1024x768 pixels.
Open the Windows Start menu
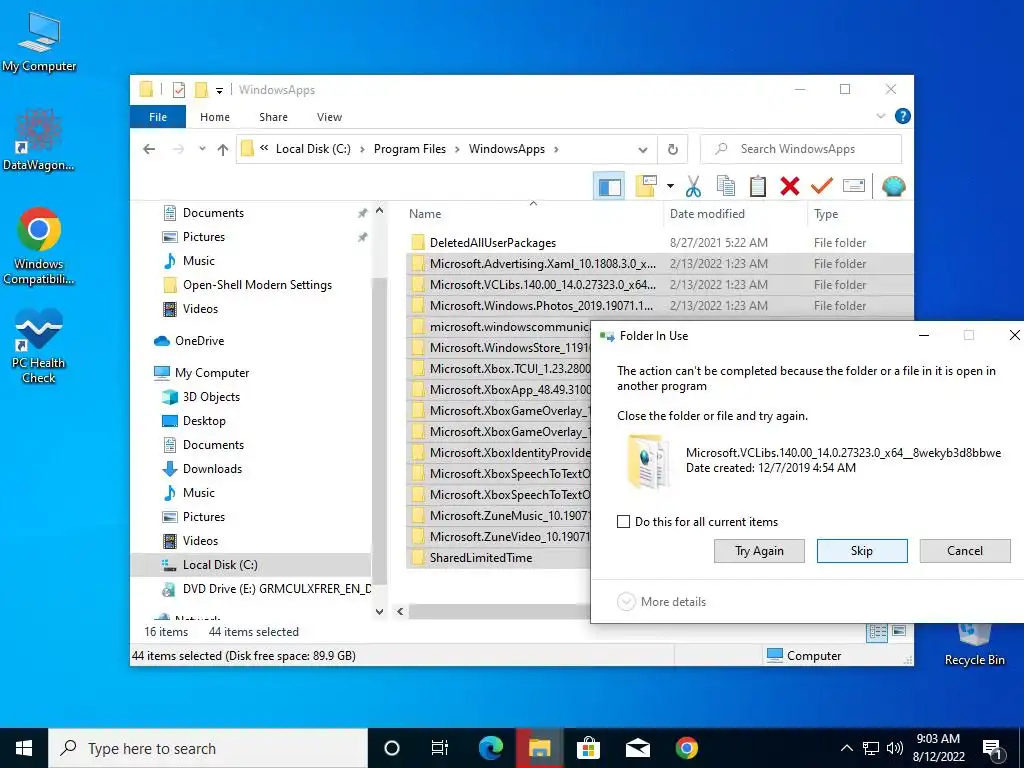[24, 748]
